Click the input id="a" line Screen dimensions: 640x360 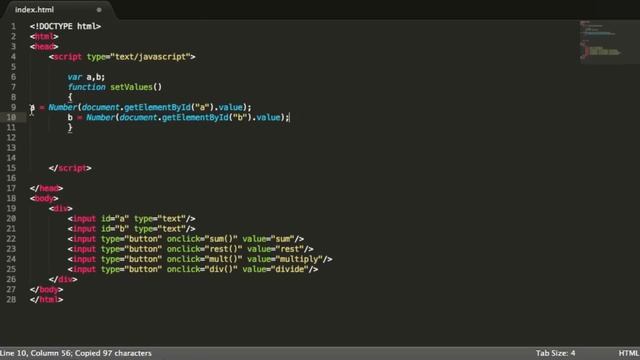click(x=131, y=219)
